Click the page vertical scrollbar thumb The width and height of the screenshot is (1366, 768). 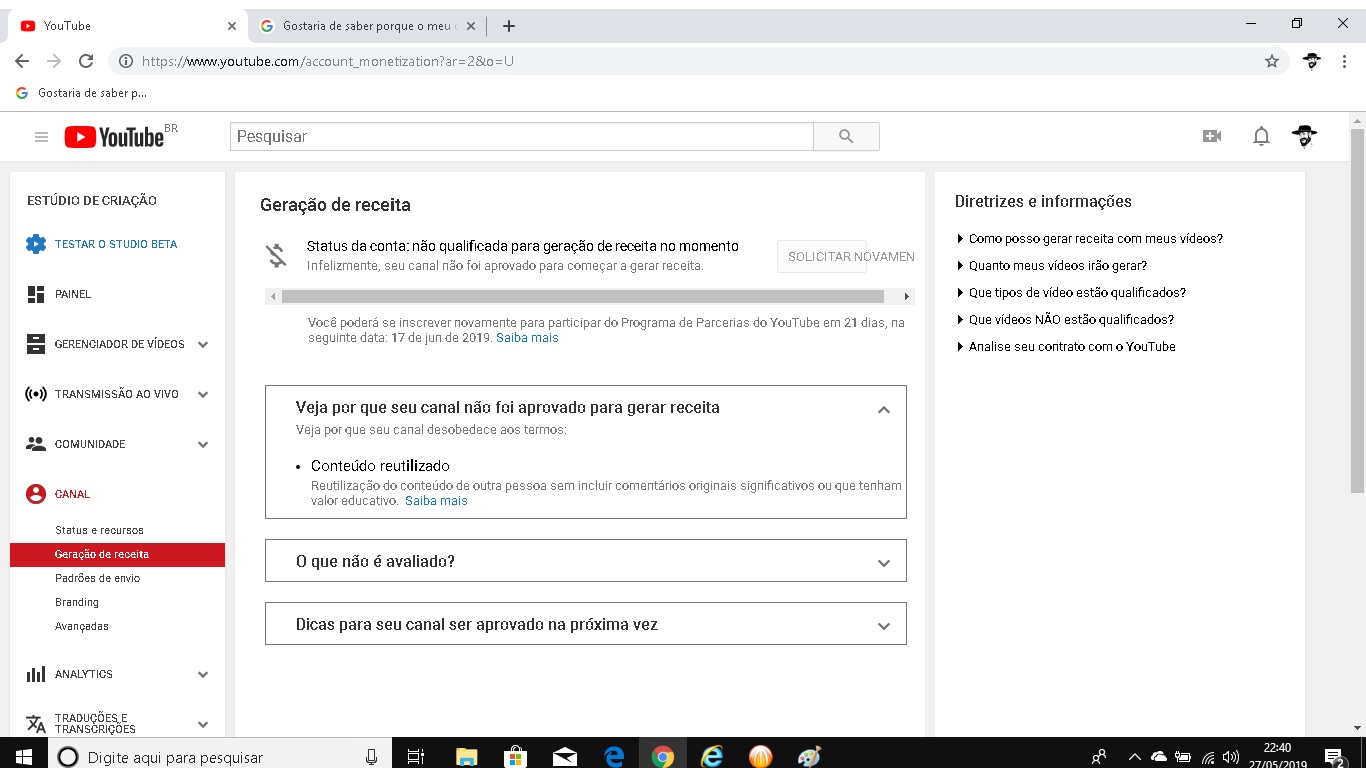[1357, 310]
